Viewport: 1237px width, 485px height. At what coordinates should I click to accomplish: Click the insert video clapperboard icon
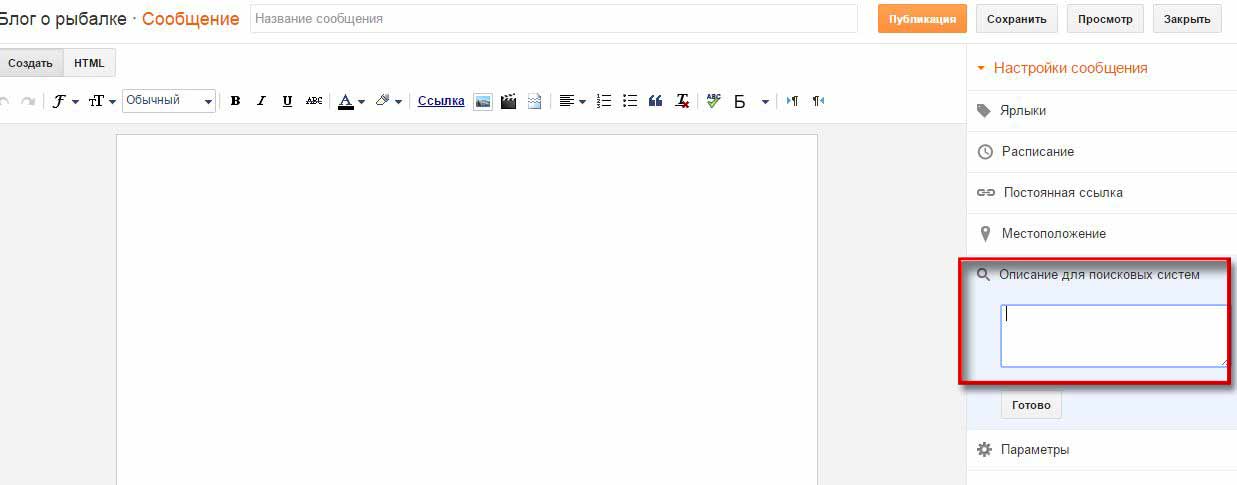click(x=509, y=101)
